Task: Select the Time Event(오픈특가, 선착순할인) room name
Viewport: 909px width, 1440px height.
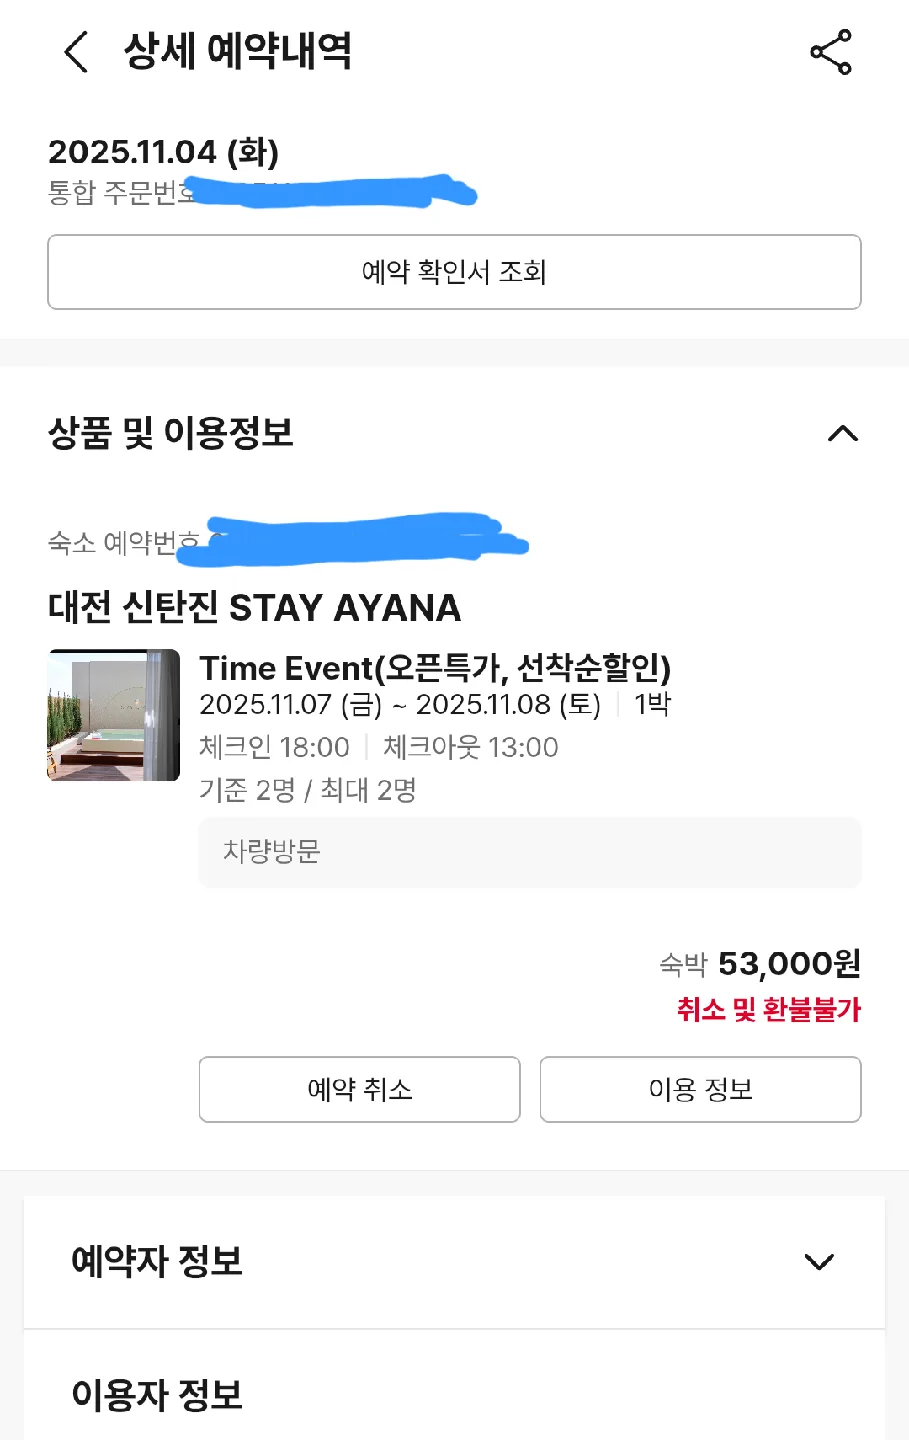Action: pos(435,667)
